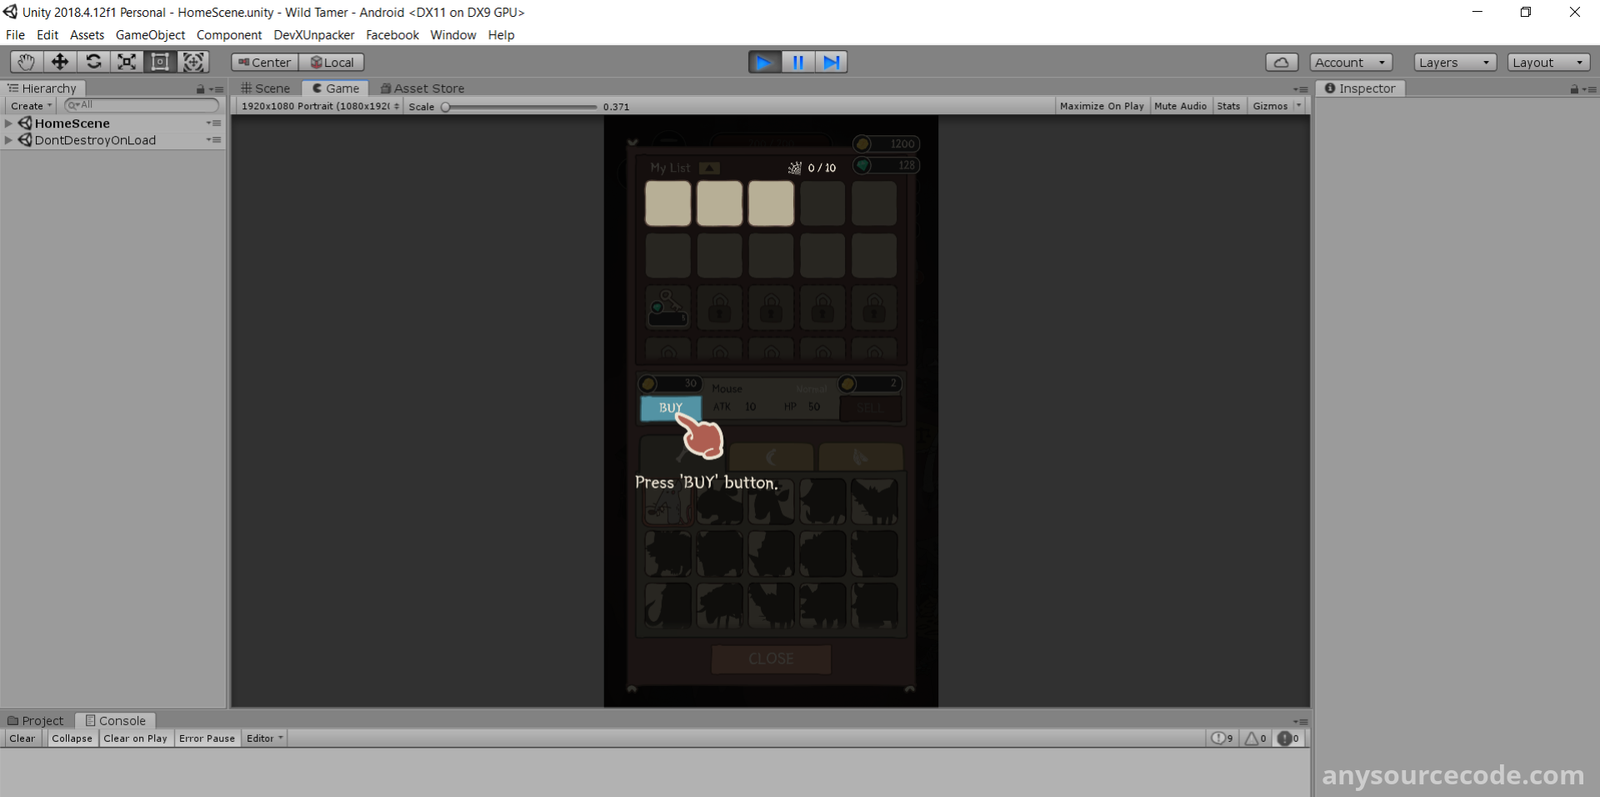Select the Move tool
This screenshot has width=1600, height=797.
[60, 62]
